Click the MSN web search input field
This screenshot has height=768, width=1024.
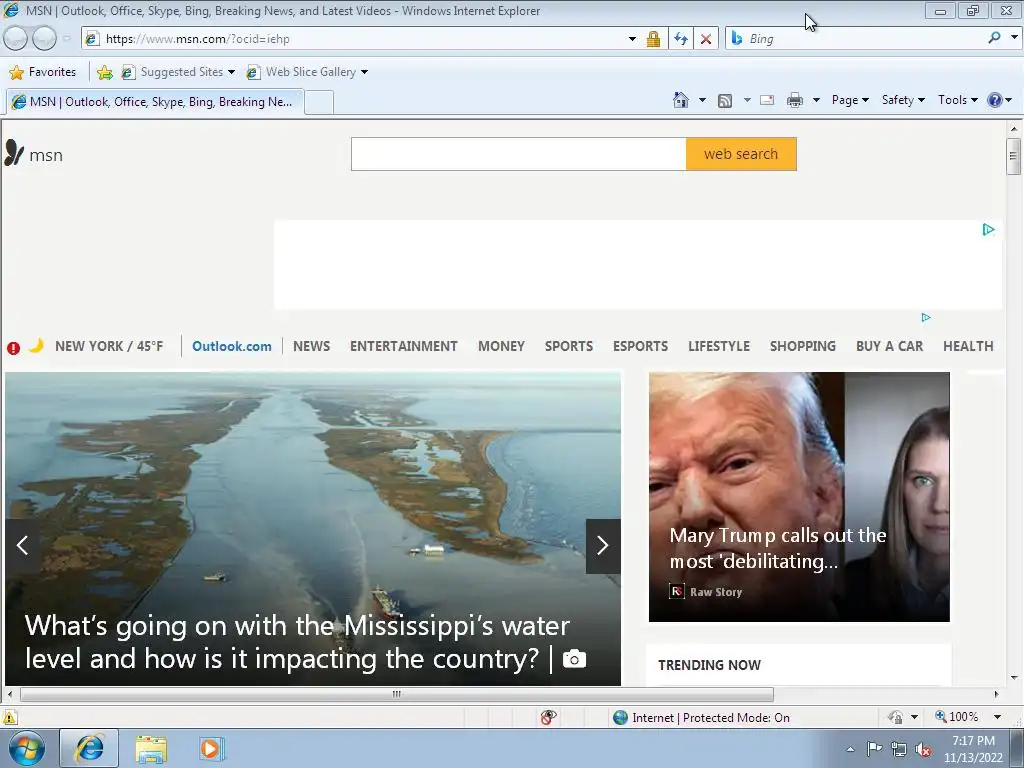[x=519, y=154]
